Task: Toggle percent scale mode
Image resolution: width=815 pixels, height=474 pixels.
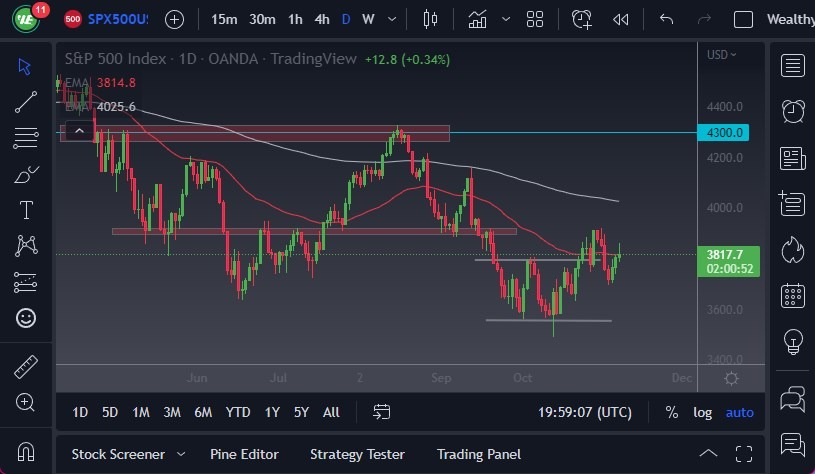Action: pos(672,412)
